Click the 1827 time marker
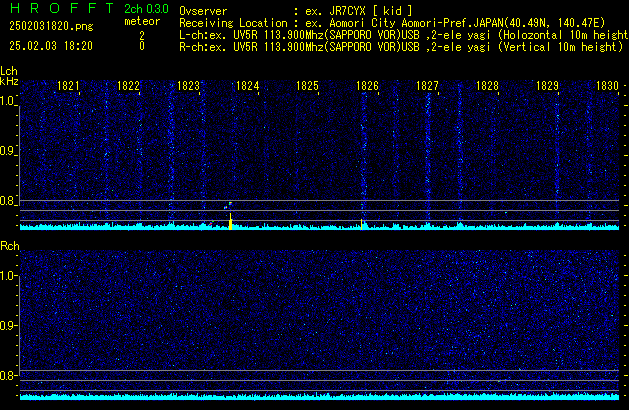Viewport: 629px width, 410px height. point(427,86)
